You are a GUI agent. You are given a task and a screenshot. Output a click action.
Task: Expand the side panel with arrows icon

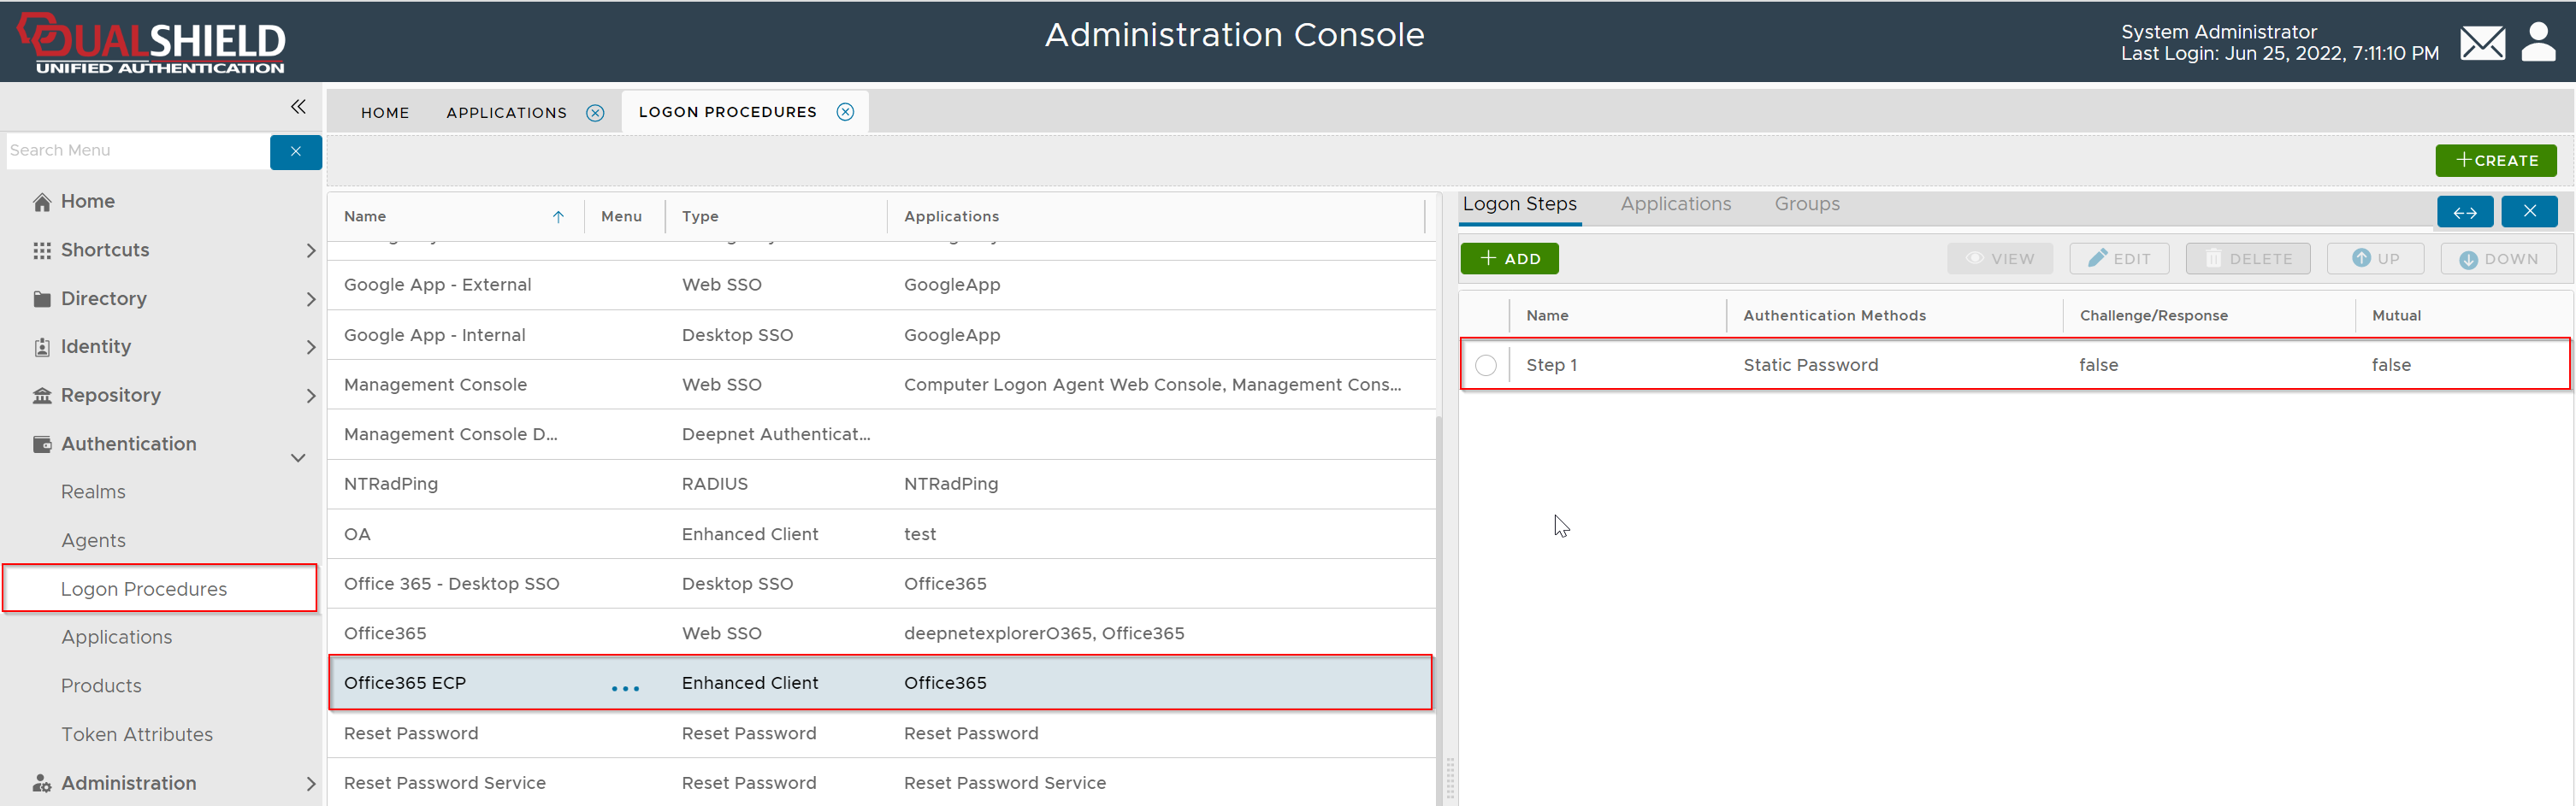coord(2464,212)
